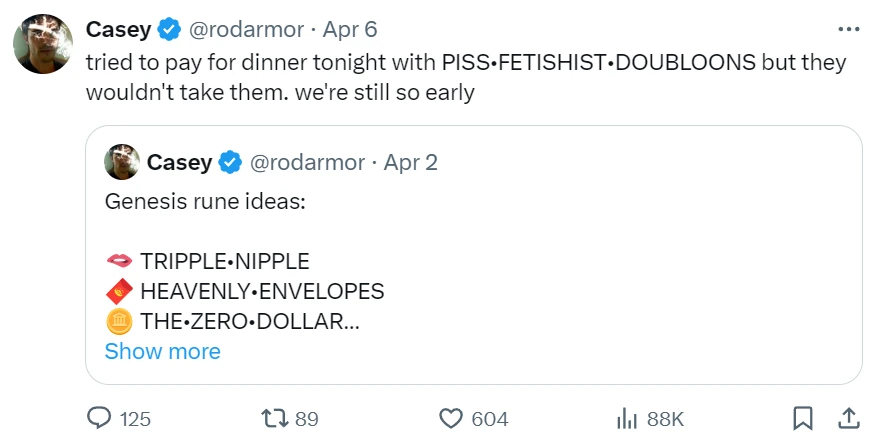The height and width of the screenshot is (447, 883).
Task: Open the three-dot more options menu
Action: click(847, 28)
